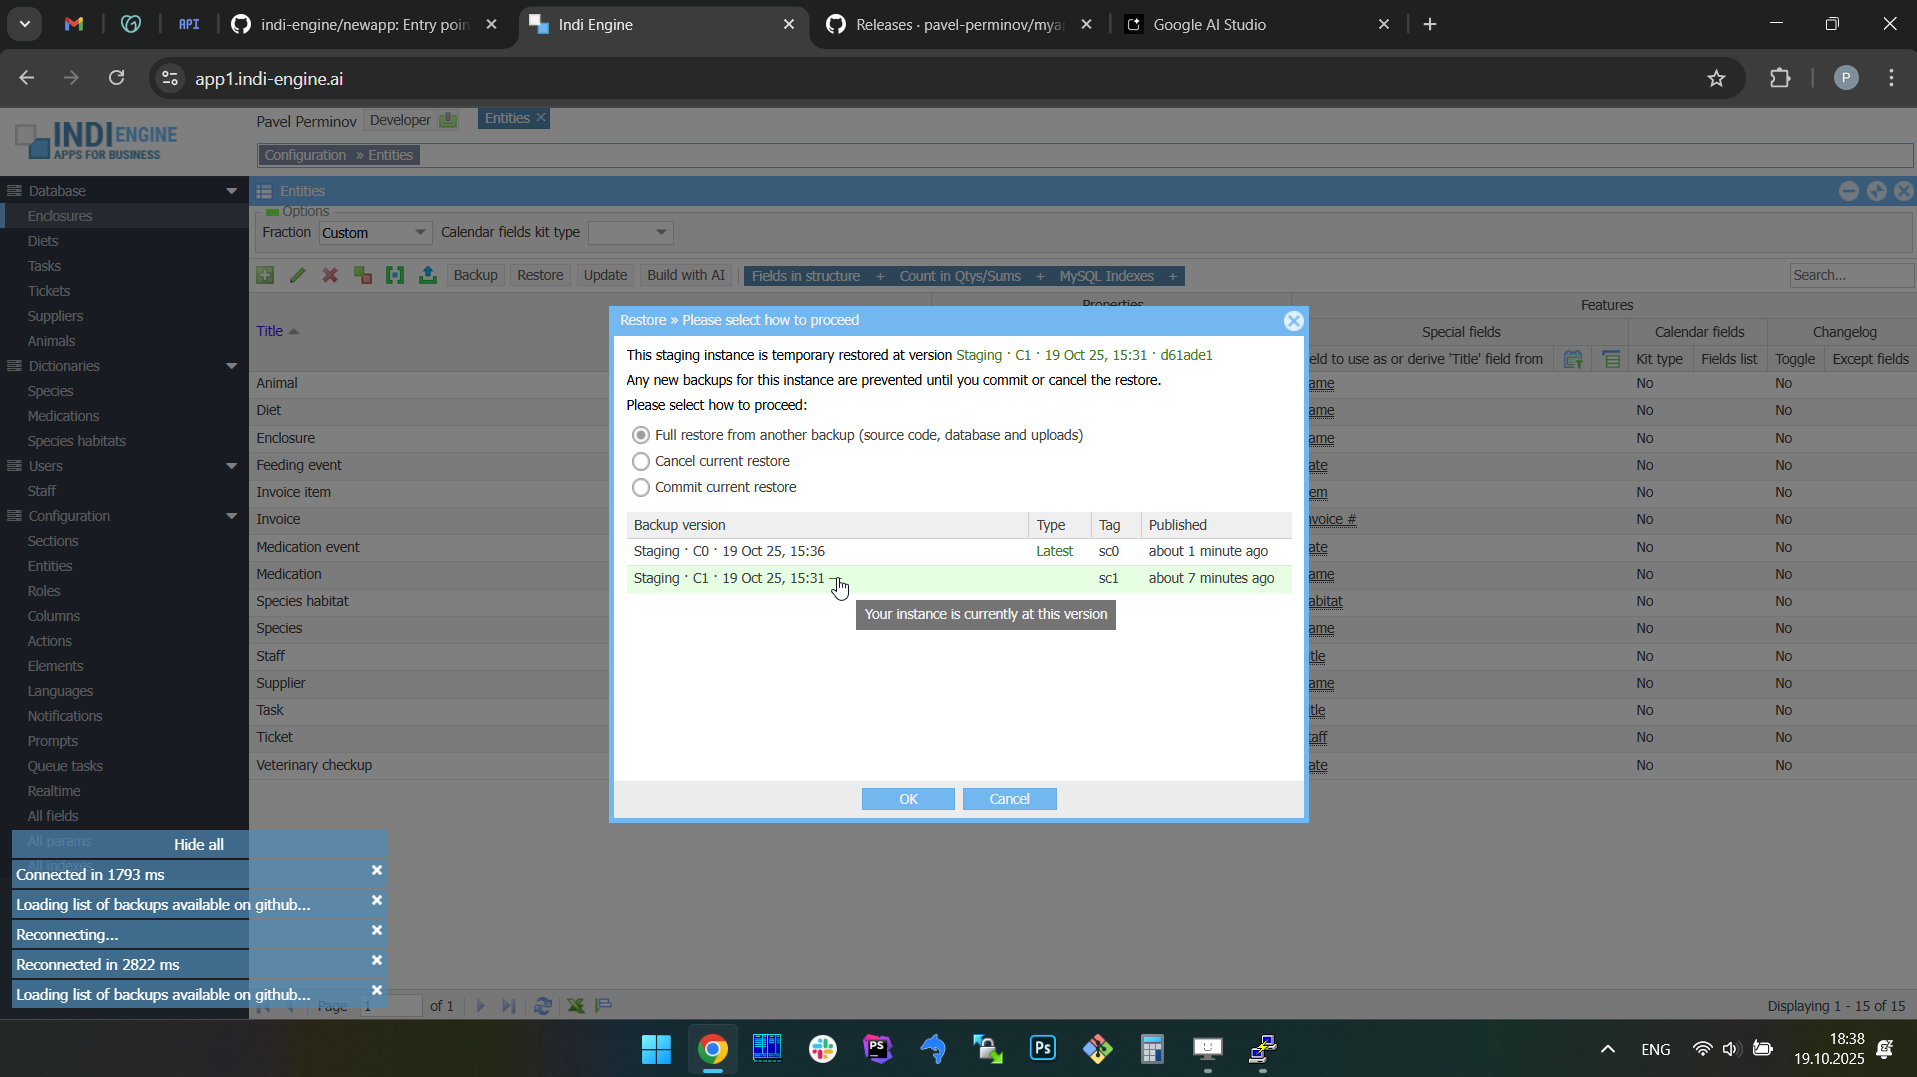Close the Restore dialog with the X icon
The height and width of the screenshot is (1077, 1917).
click(1293, 321)
